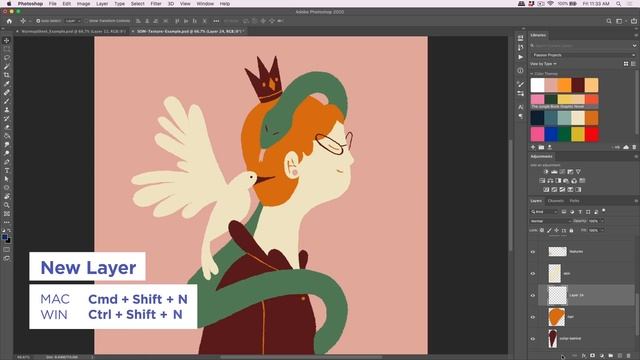The image size is (640, 360).
Task: Open the Window menu
Action: (205, 4)
